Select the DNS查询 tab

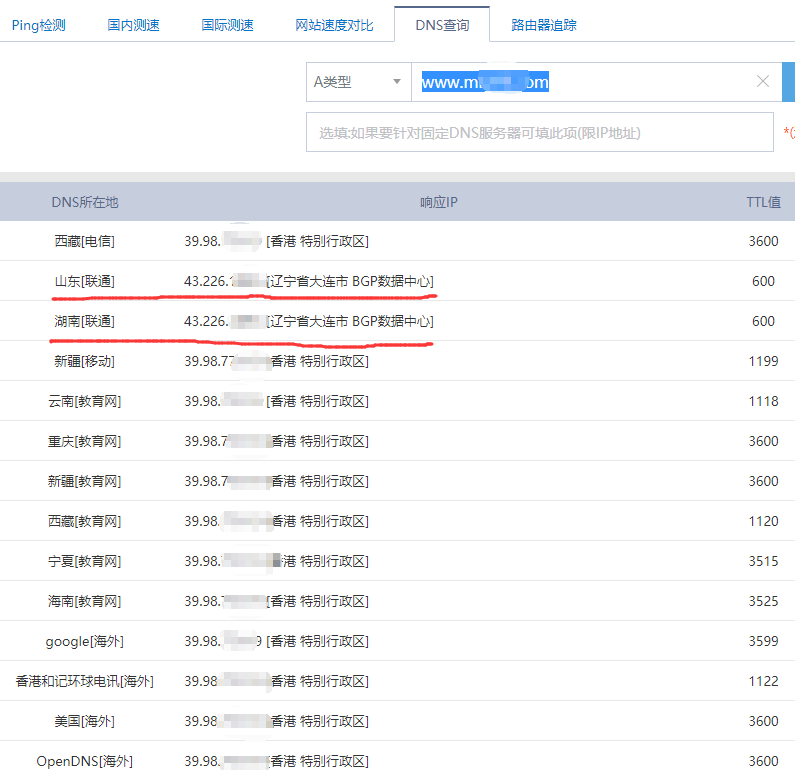(442, 25)
